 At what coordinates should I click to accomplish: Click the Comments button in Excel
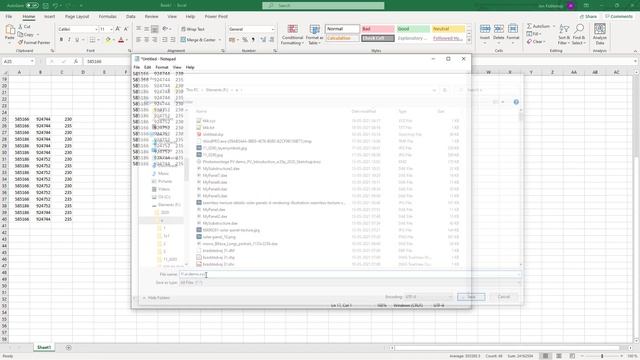click(x=619, y=16)
